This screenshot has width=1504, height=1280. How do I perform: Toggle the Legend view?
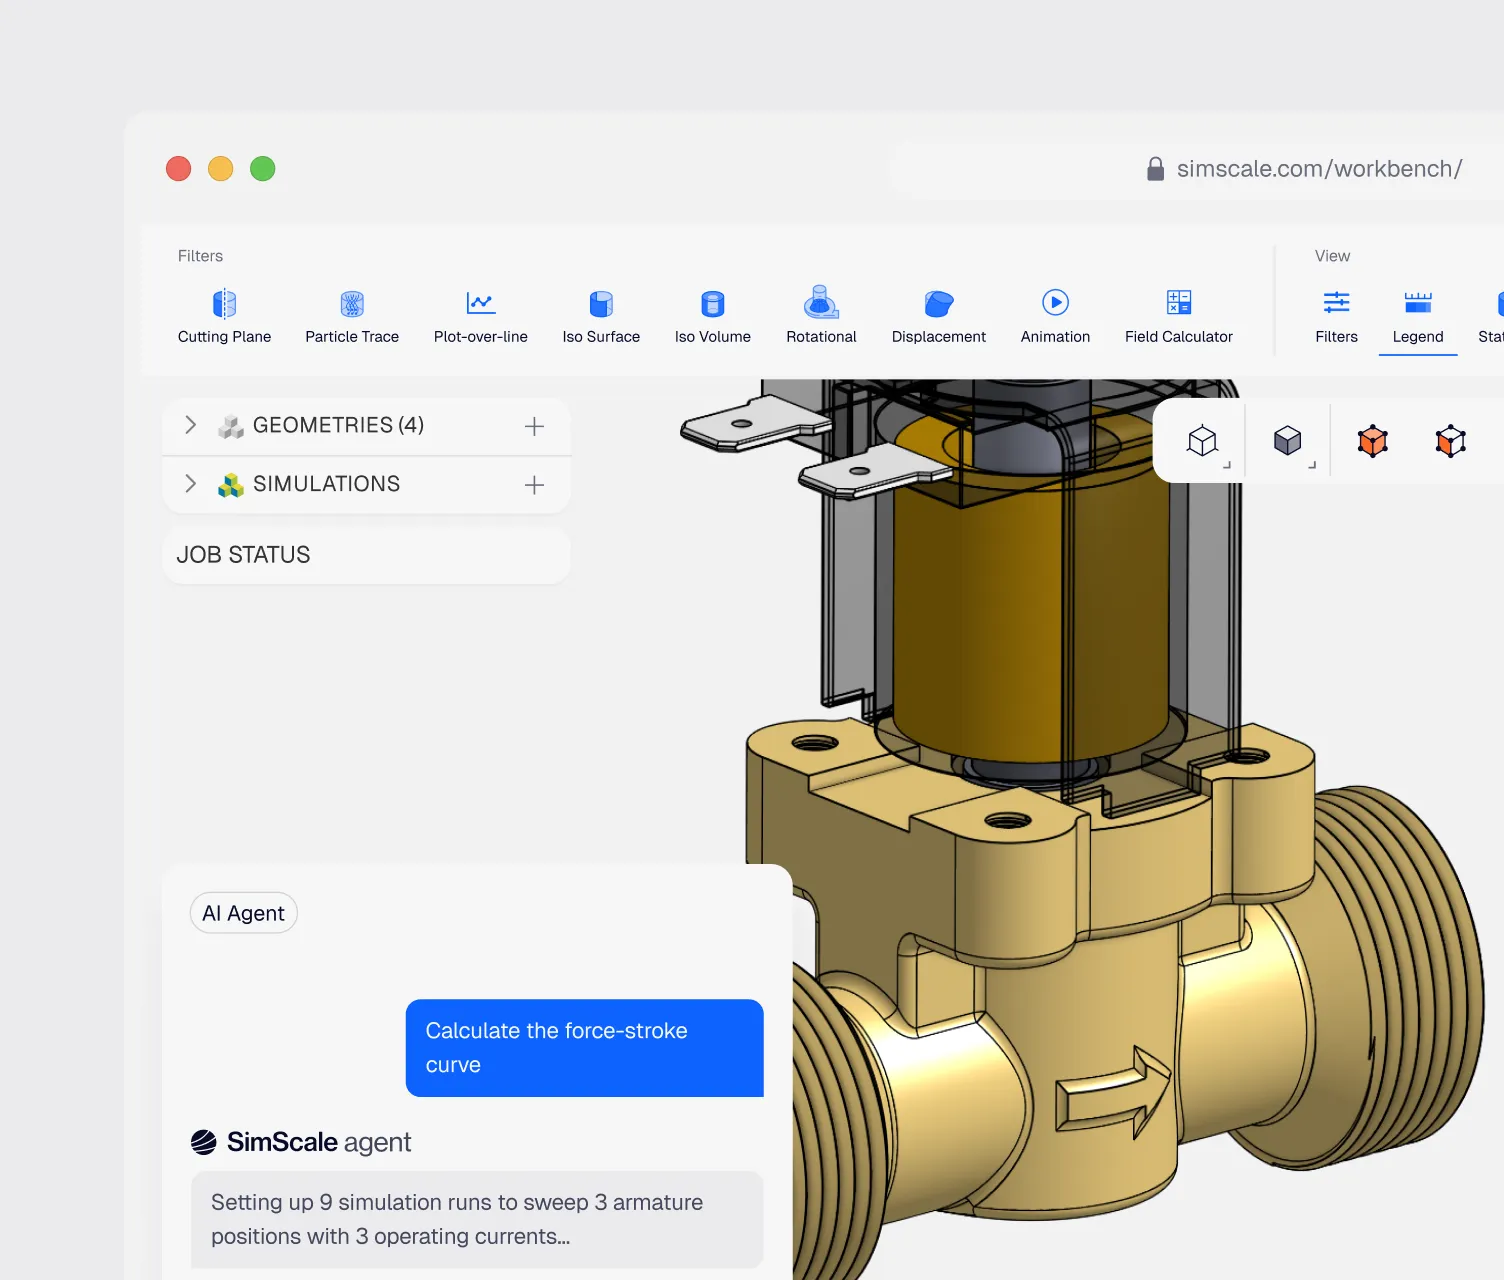(1418, 316)
